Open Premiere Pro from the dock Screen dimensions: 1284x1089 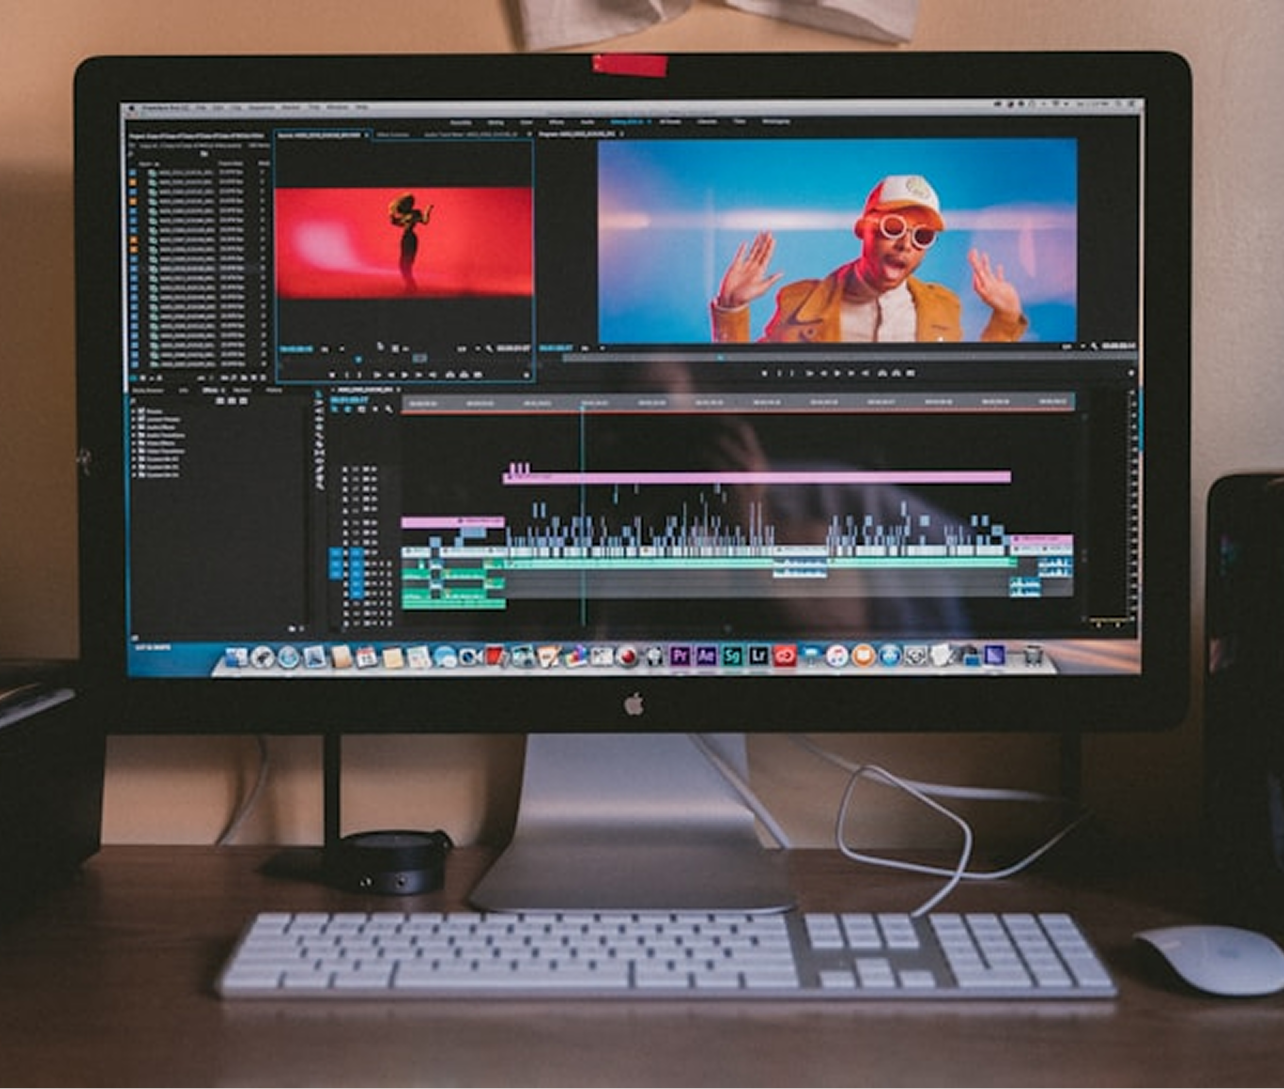tap(681, 656)
